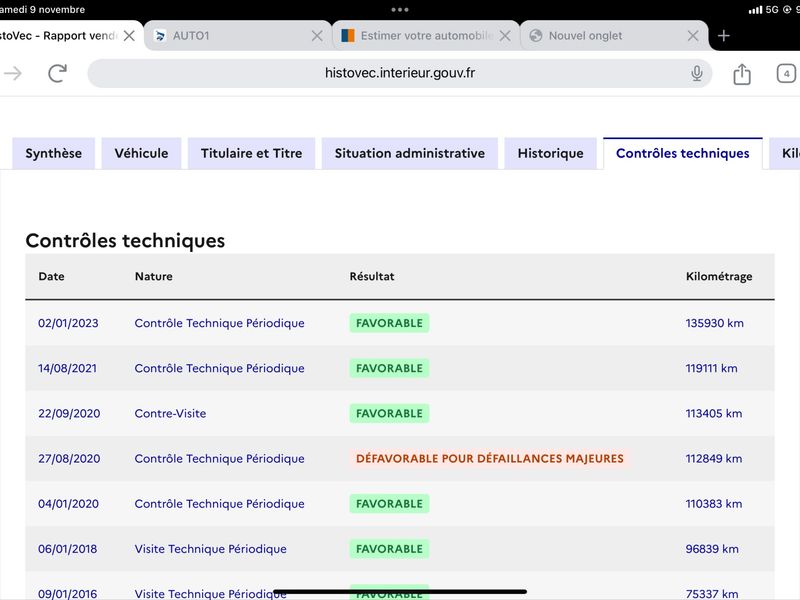Click the DÉFAVORABLE POUR DÉFAILLANCES MAJEURES badge

click(x=489, y=459)
